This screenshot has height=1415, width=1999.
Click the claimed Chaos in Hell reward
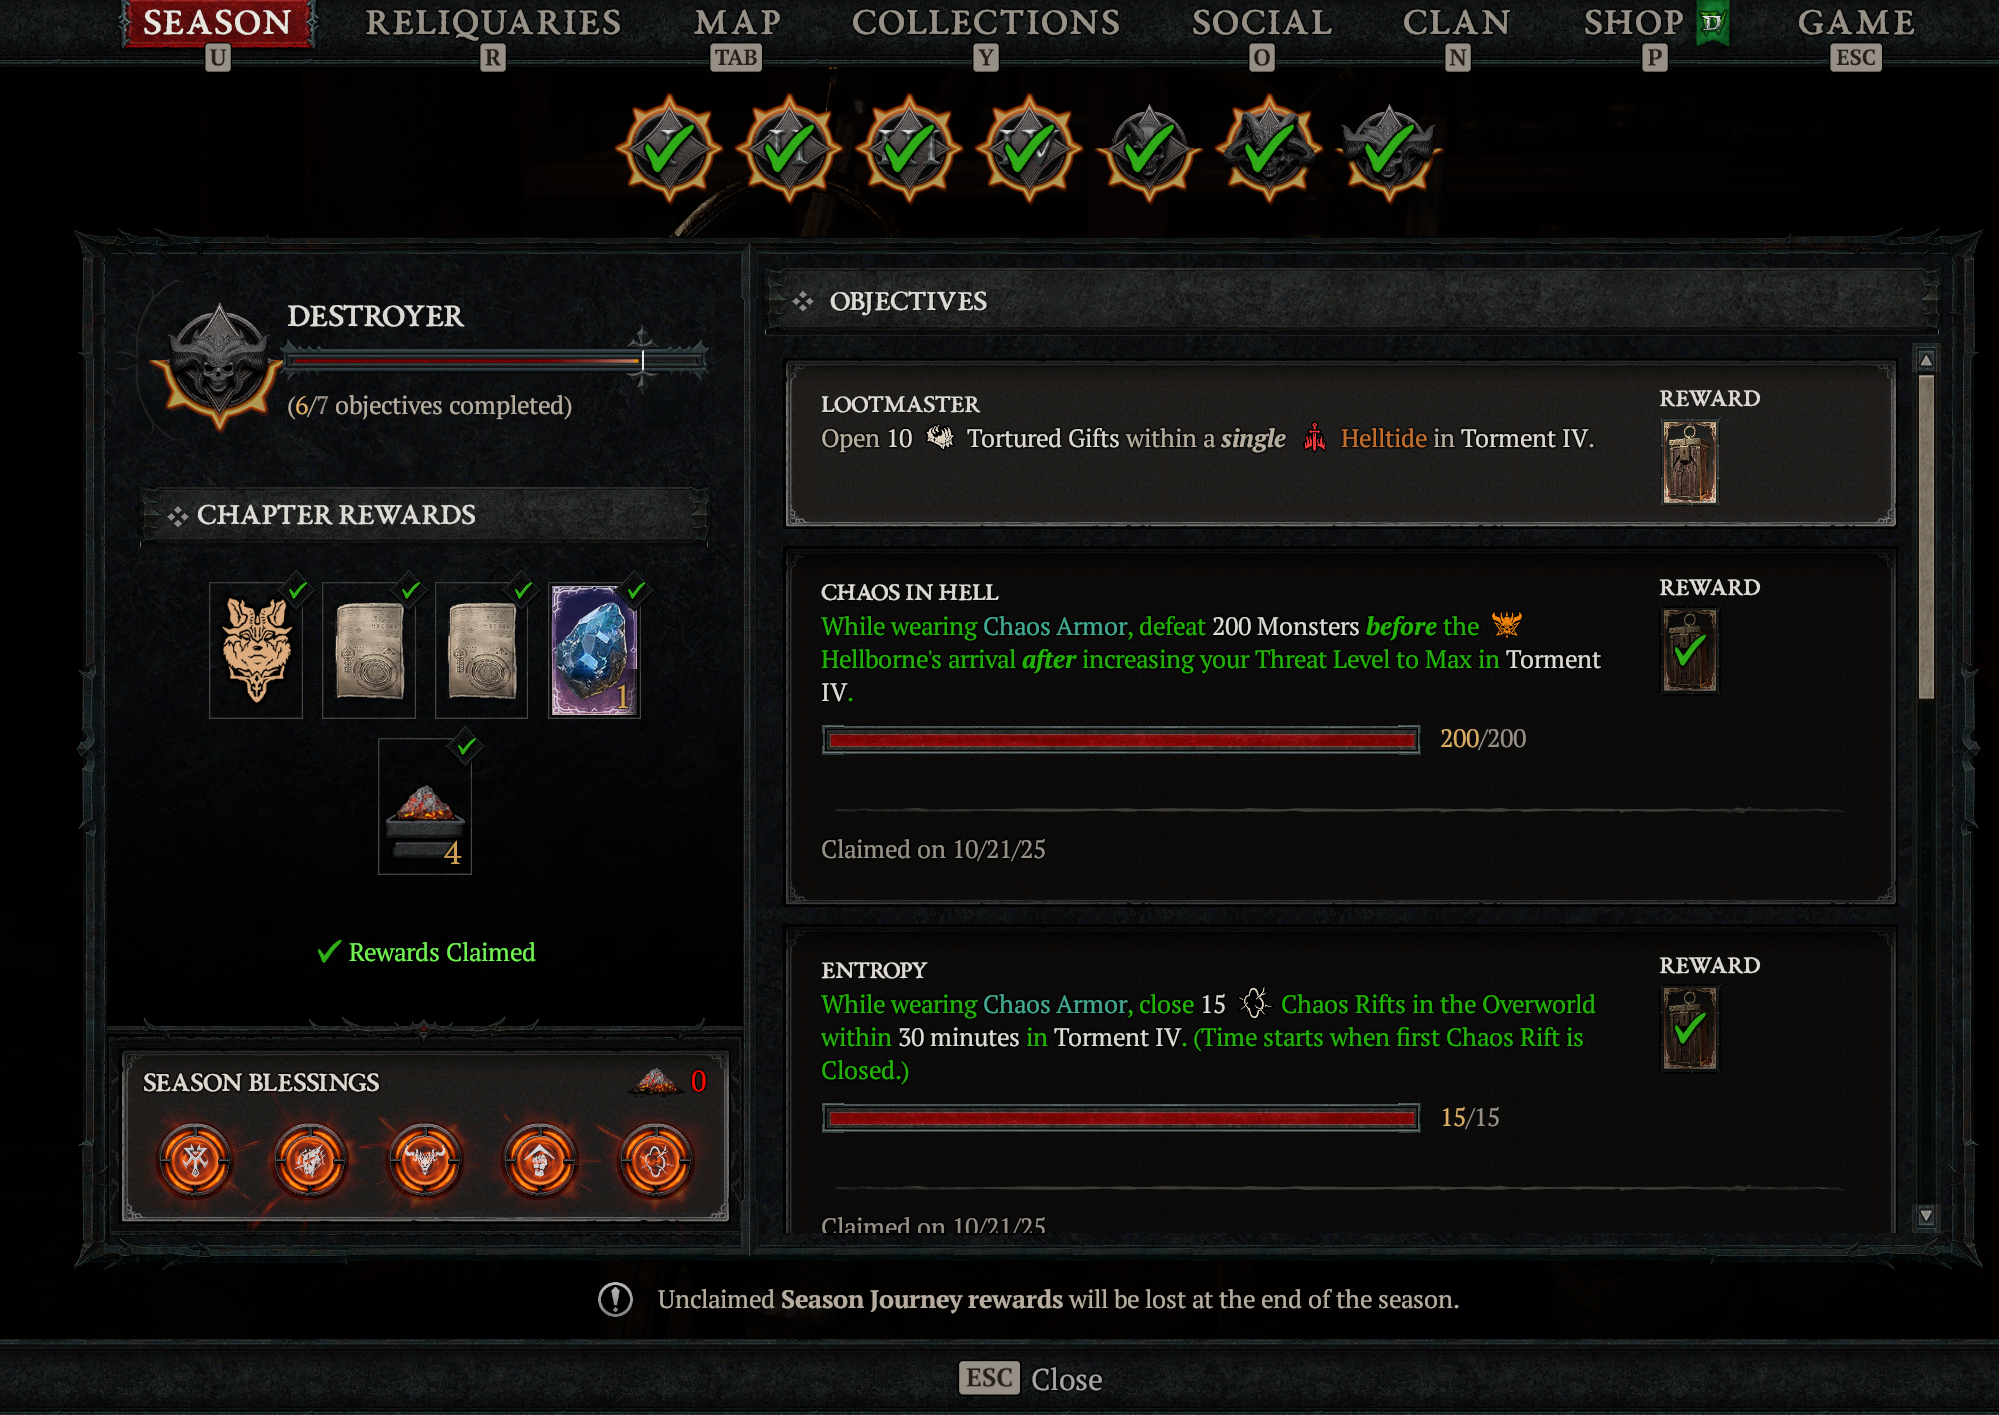[x=1690, y=650]
